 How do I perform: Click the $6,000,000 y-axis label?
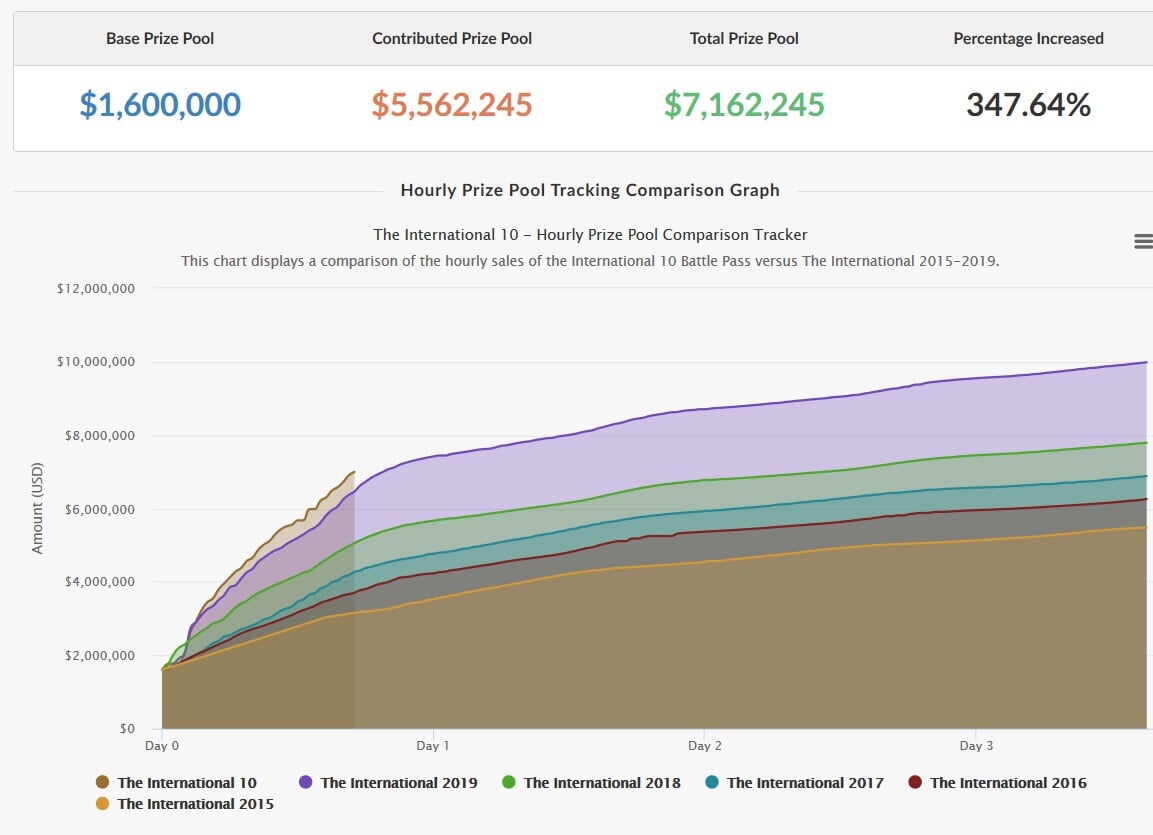pyautogui.click(x=99, y=509)
